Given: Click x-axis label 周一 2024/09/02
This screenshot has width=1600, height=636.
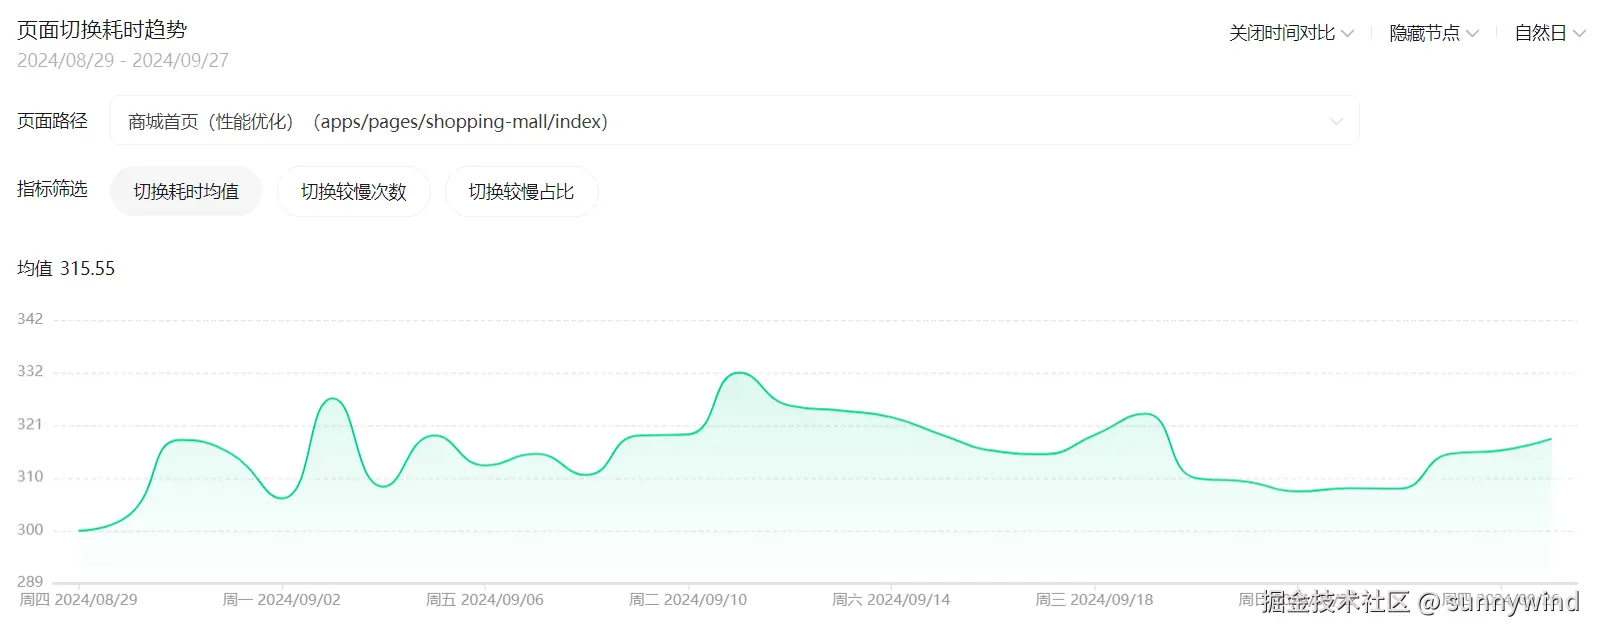Looking at the screenshot, I should point(282,600).
